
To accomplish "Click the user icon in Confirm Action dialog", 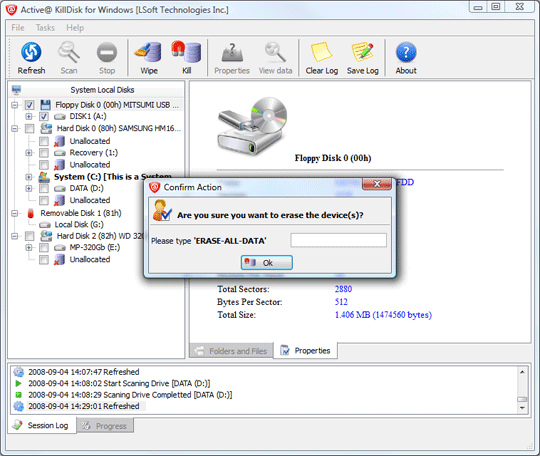I will 162,210.
